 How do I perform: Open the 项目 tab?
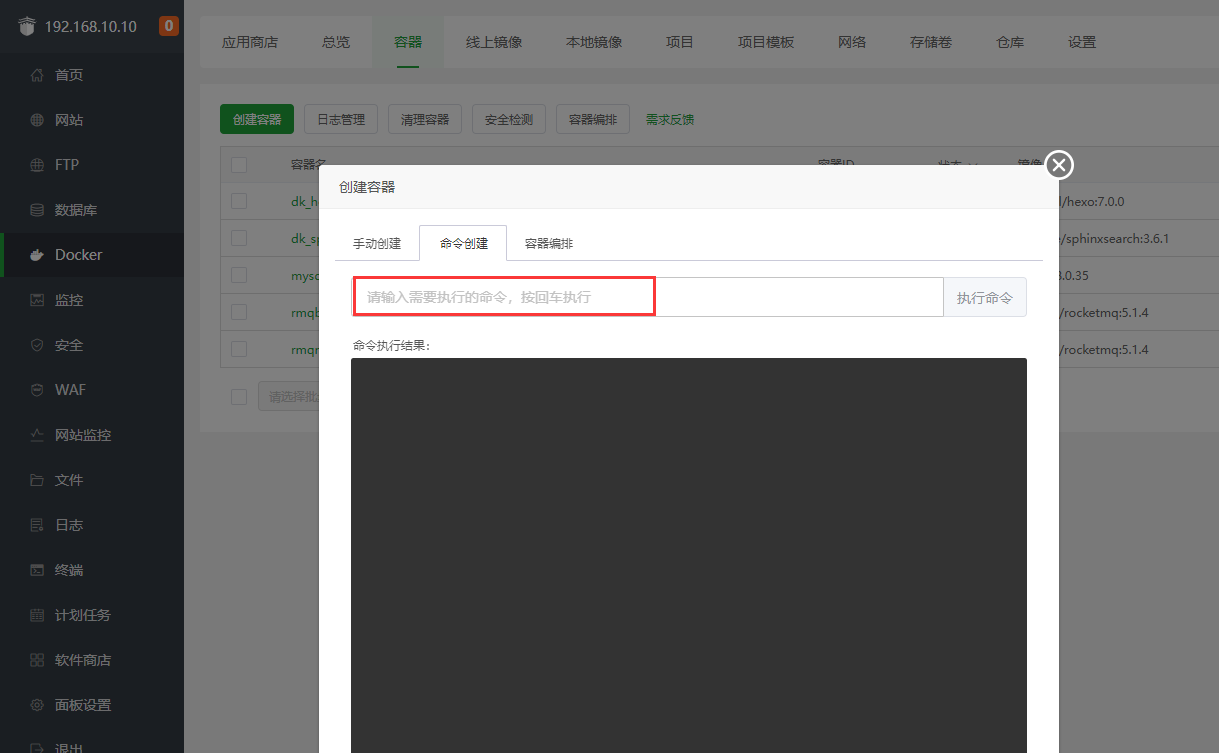pos(680,42)
